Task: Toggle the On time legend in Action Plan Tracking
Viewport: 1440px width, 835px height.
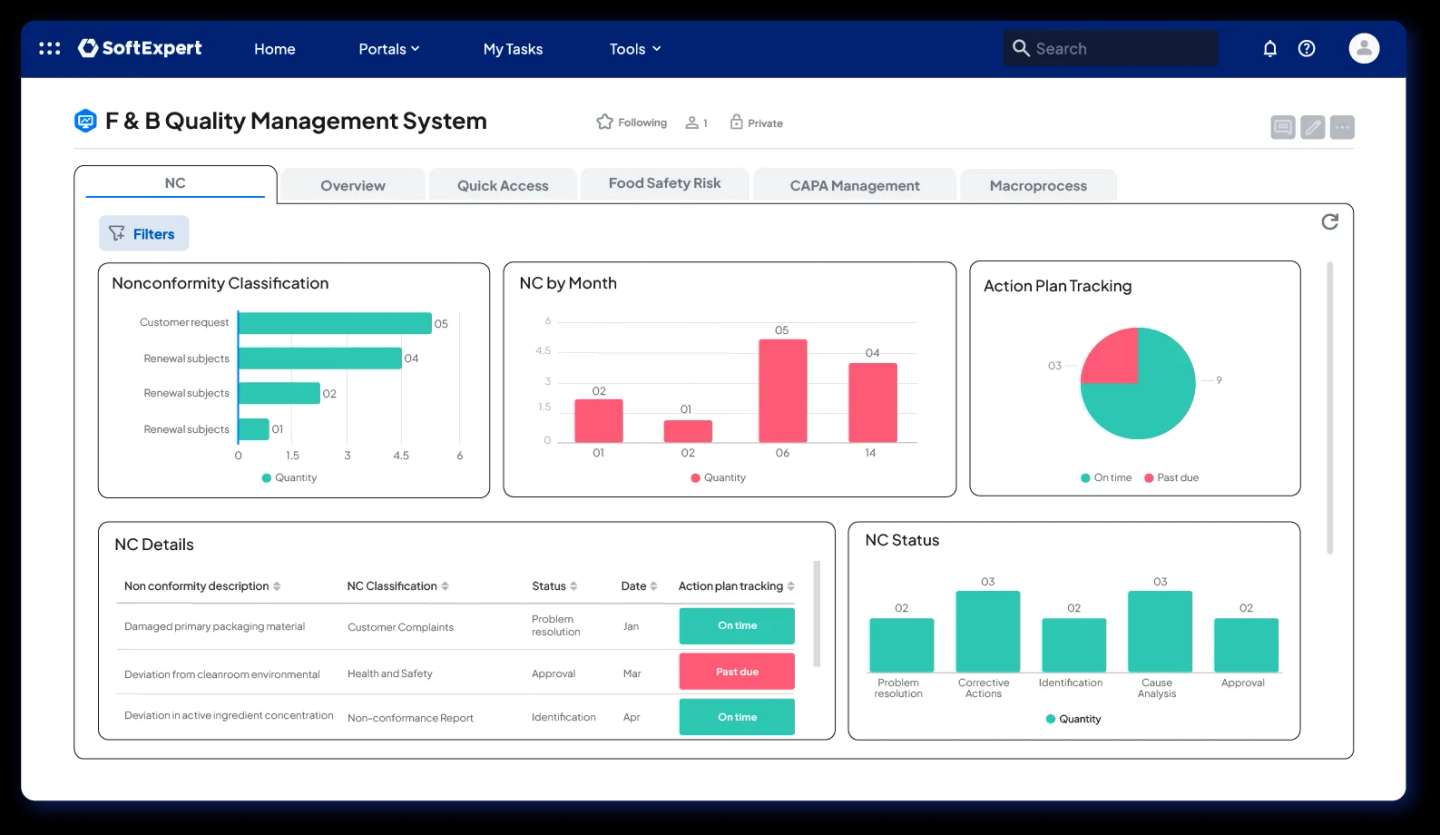Action: tap(1107, 477)
